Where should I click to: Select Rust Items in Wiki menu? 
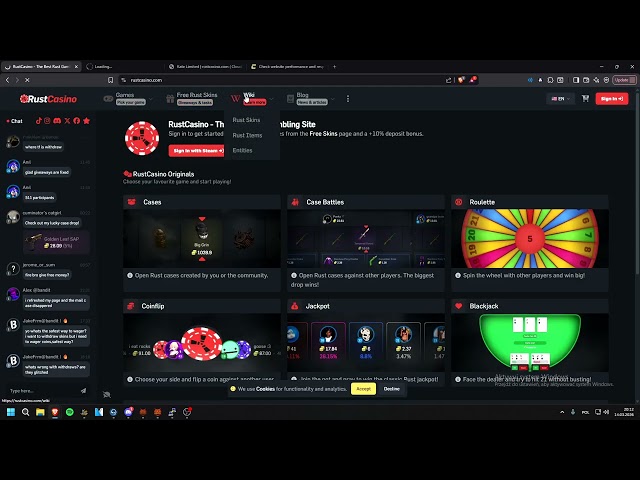247,135
